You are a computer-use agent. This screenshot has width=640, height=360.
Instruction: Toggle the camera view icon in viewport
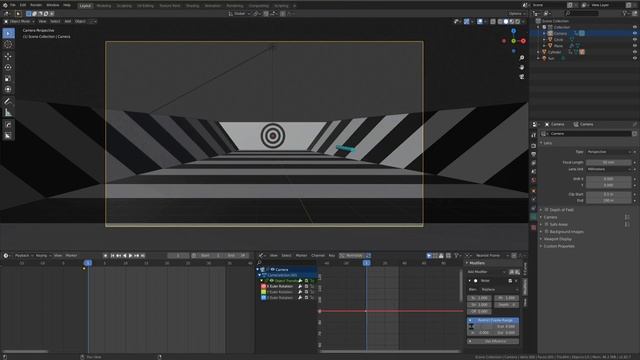[x=522, y=77]
